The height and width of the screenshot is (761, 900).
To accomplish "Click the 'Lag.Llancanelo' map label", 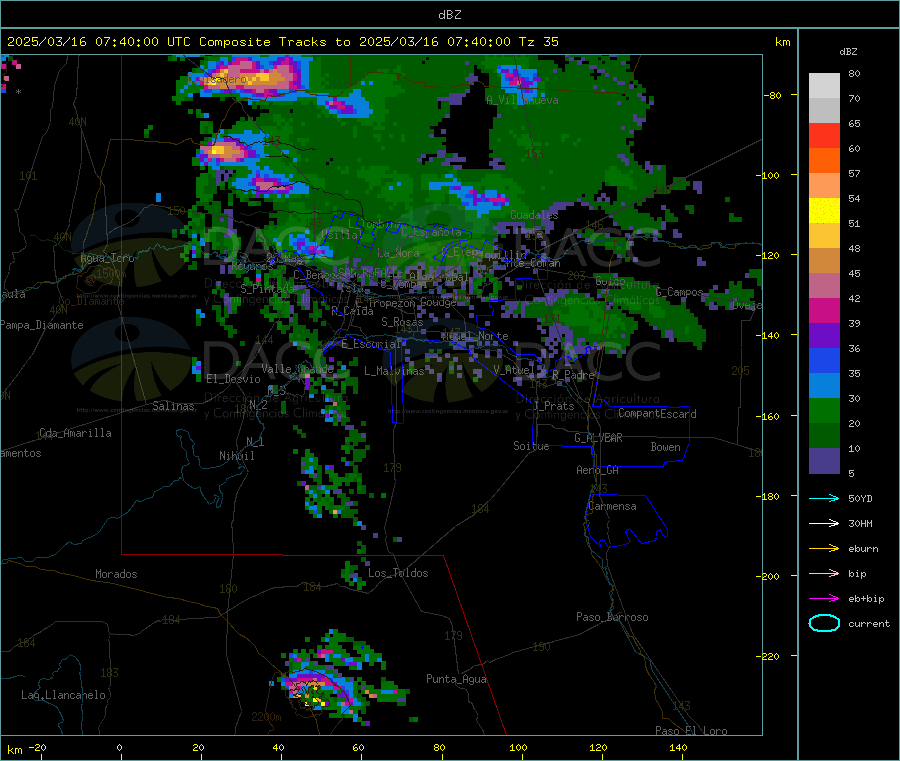I will point(63,695).
